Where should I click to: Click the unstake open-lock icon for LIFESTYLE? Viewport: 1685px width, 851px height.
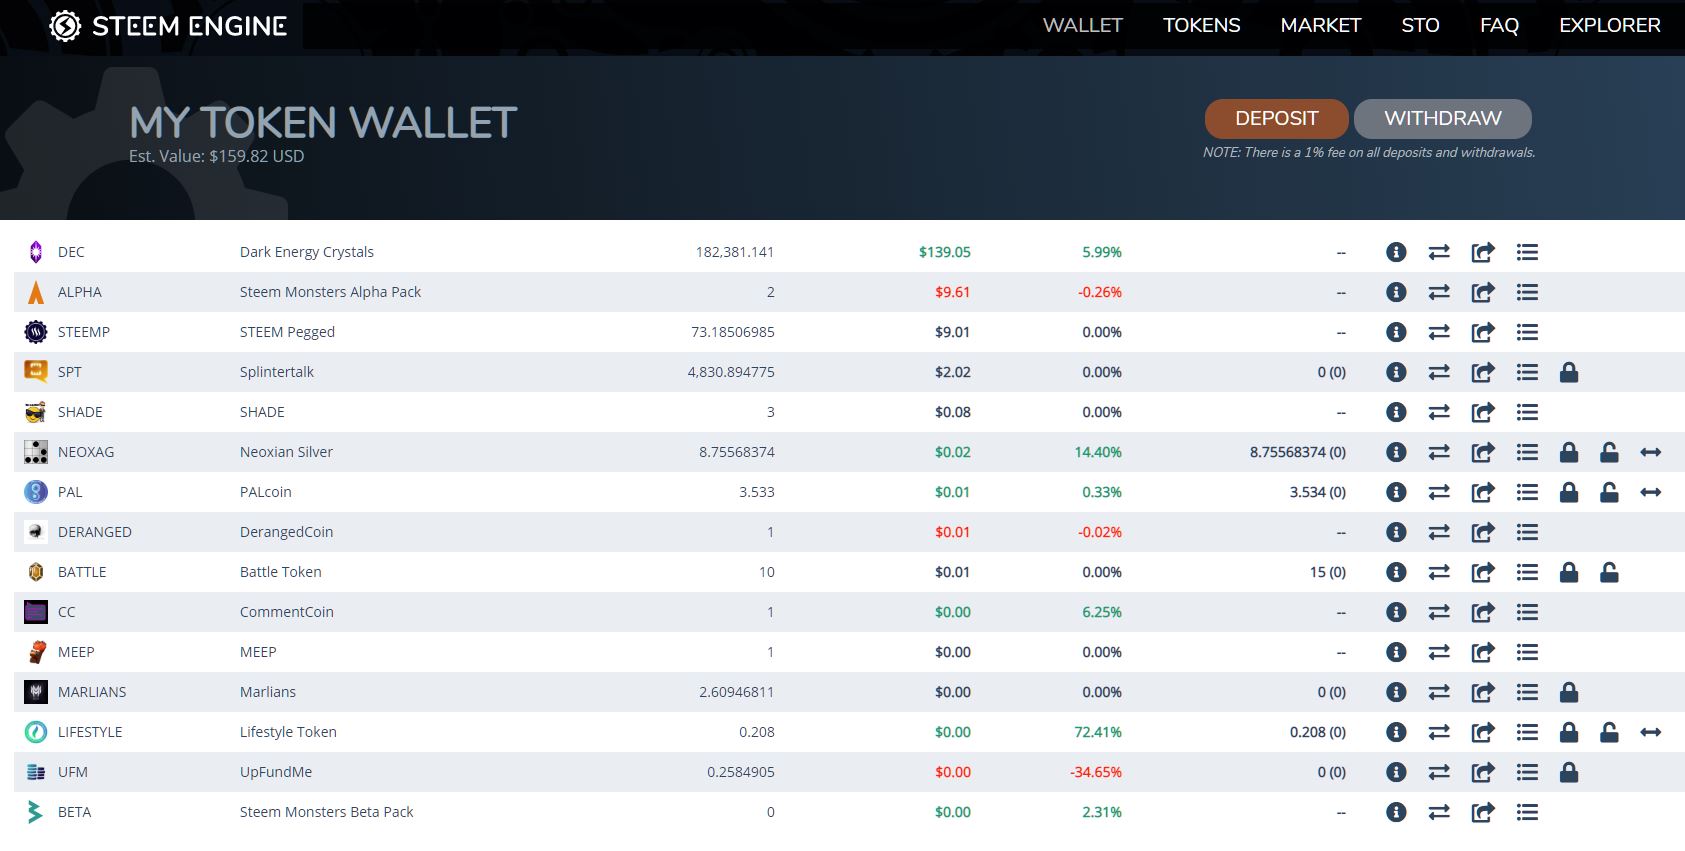click(x=1608, y=732)
